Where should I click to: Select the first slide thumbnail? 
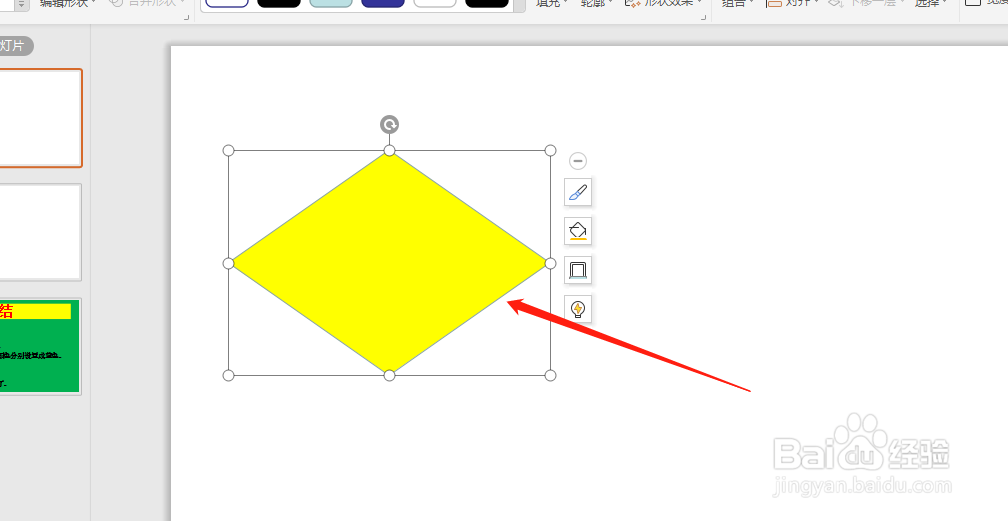[x=40, y=118]
